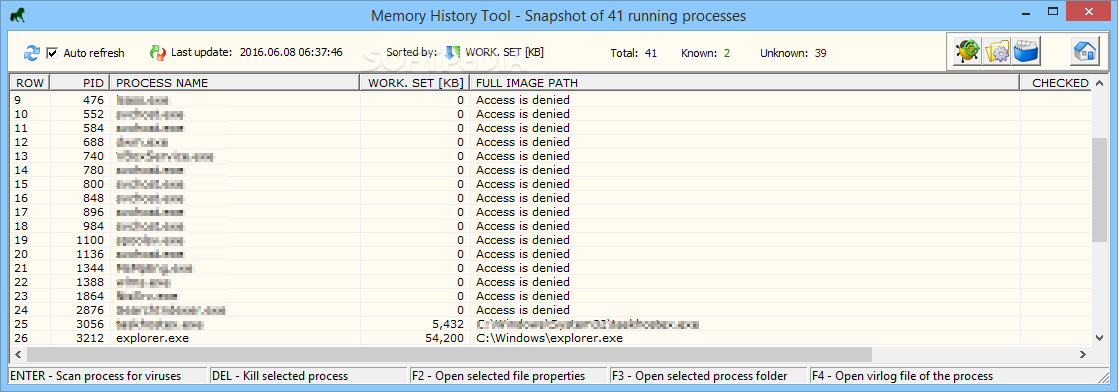The height and width of the screenshot is (392, 1118).
Task: Click the blue house home icon
Action: click(1084, 51)
